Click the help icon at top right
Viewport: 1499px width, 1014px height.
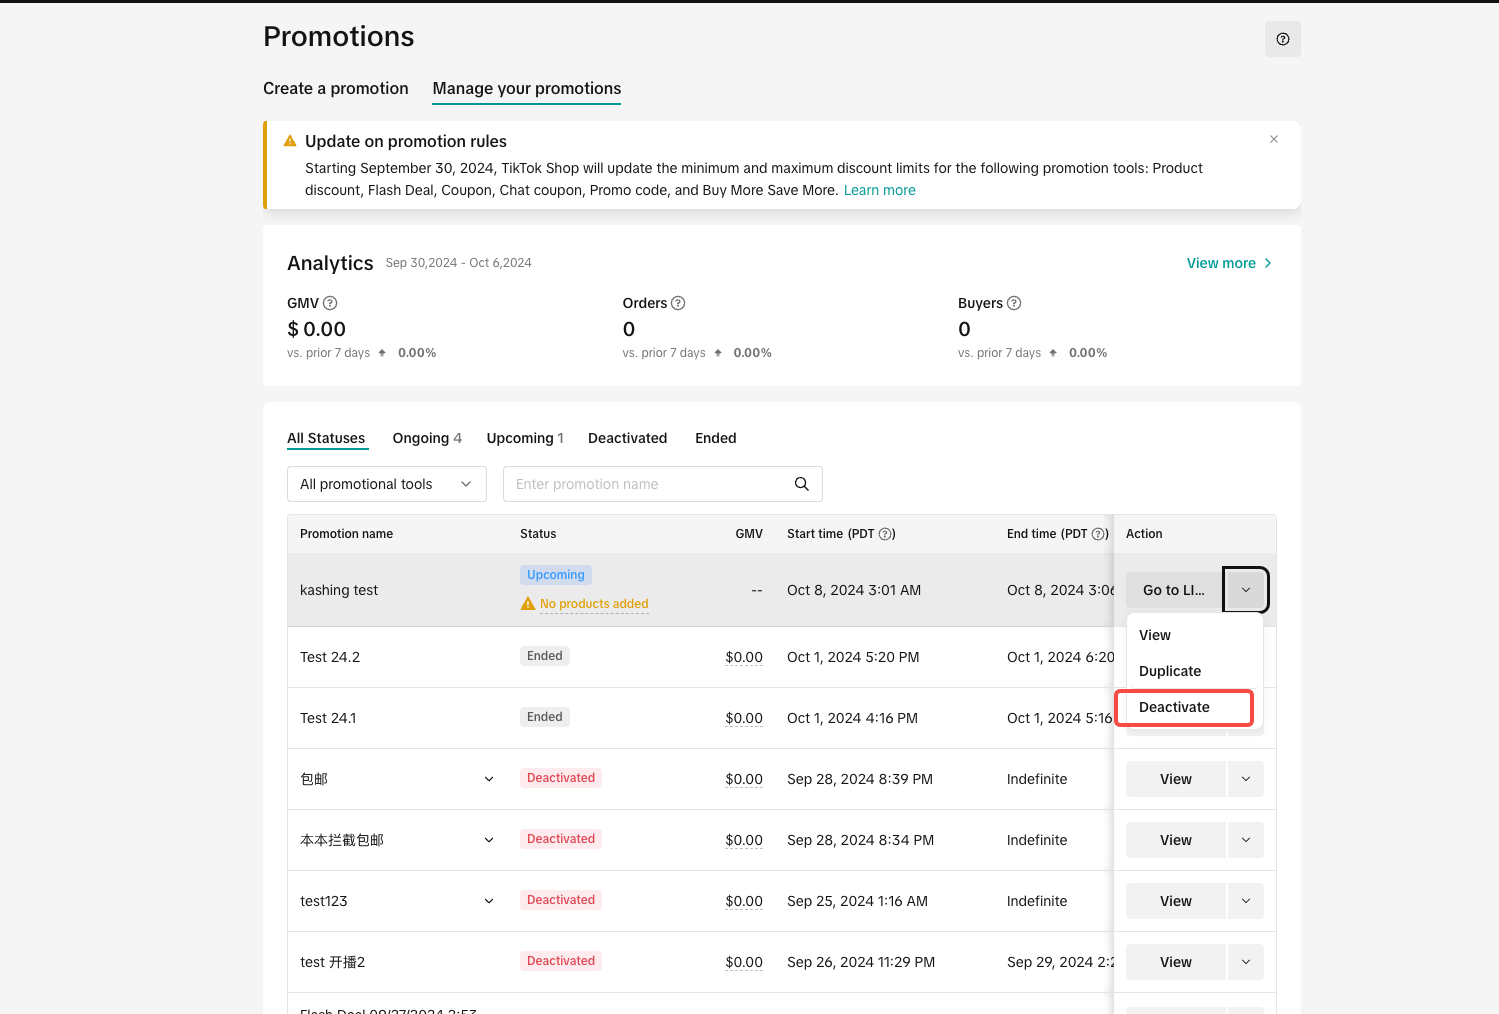point(1282,39)
